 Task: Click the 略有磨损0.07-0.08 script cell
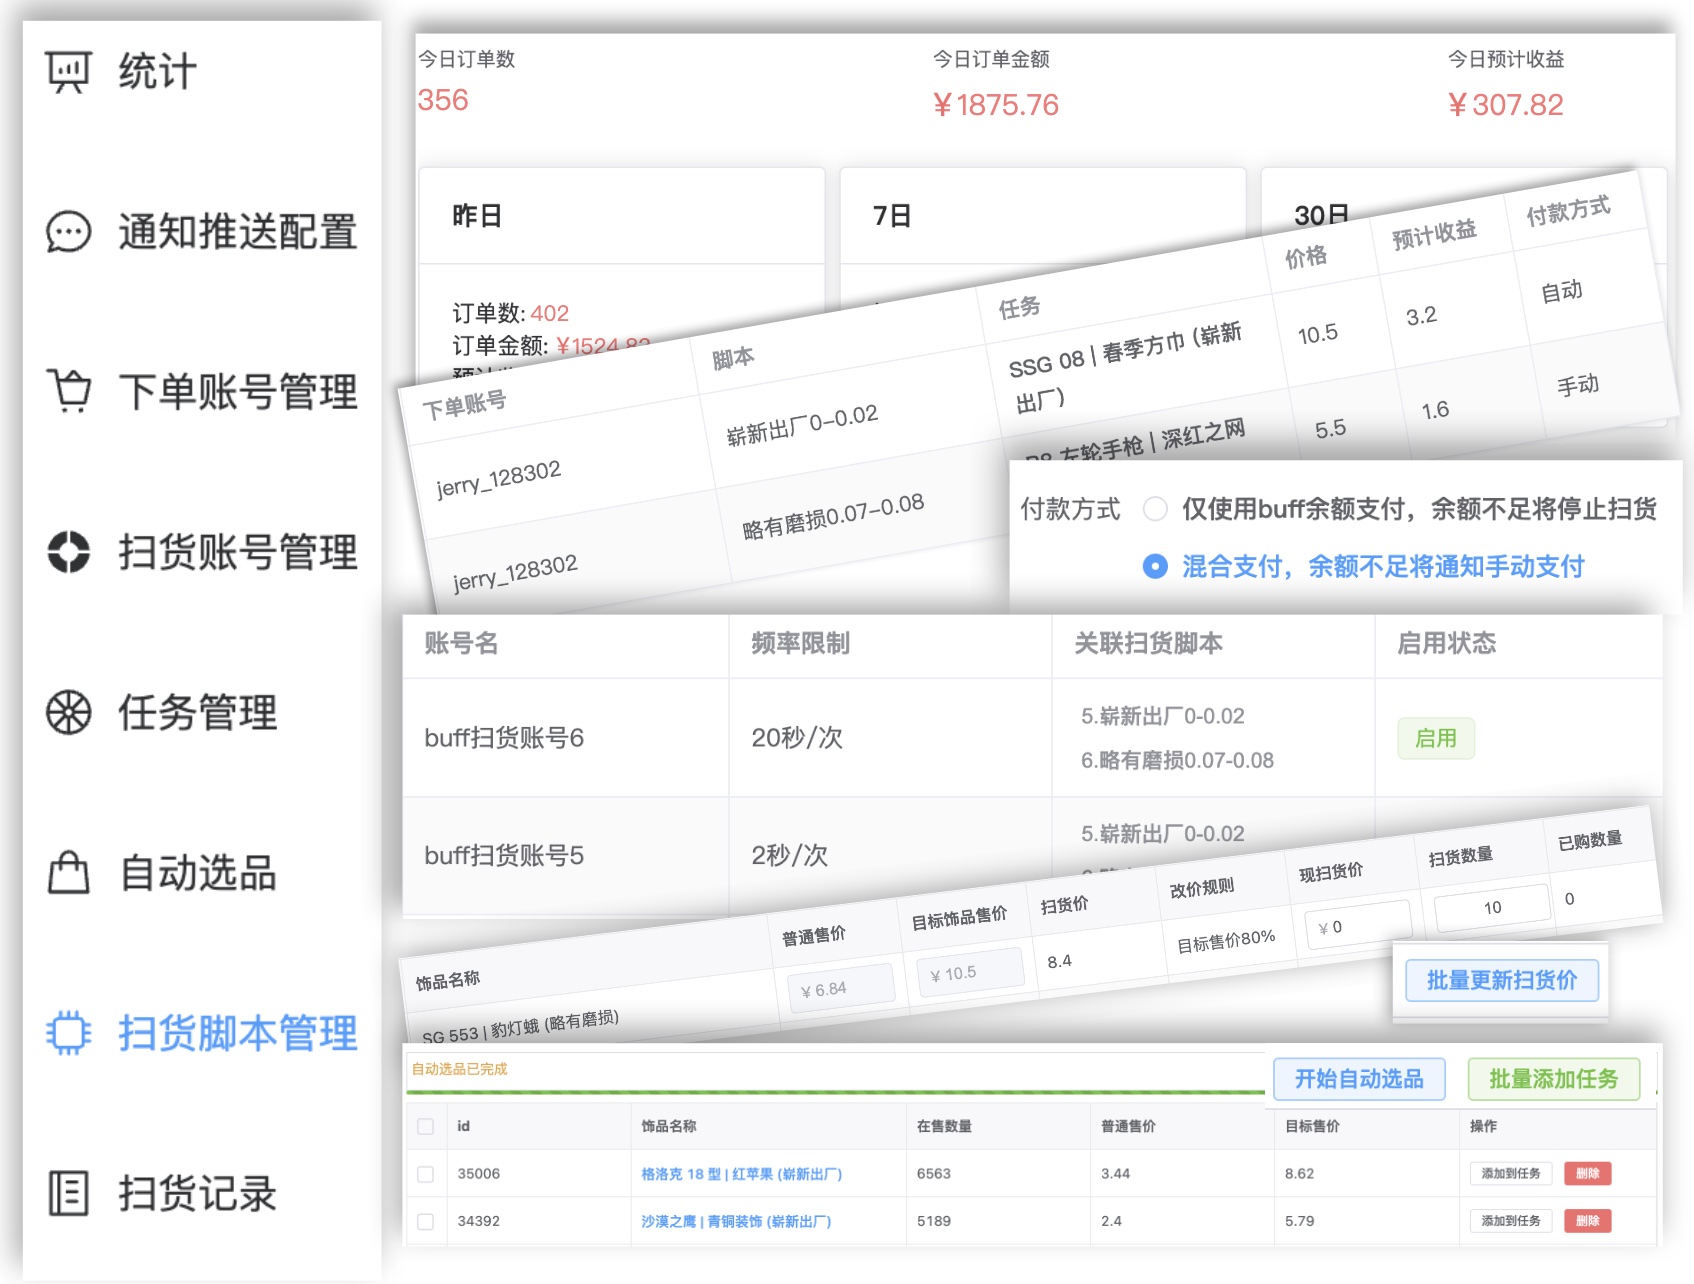pyautogui.click(x=833, y=516)
